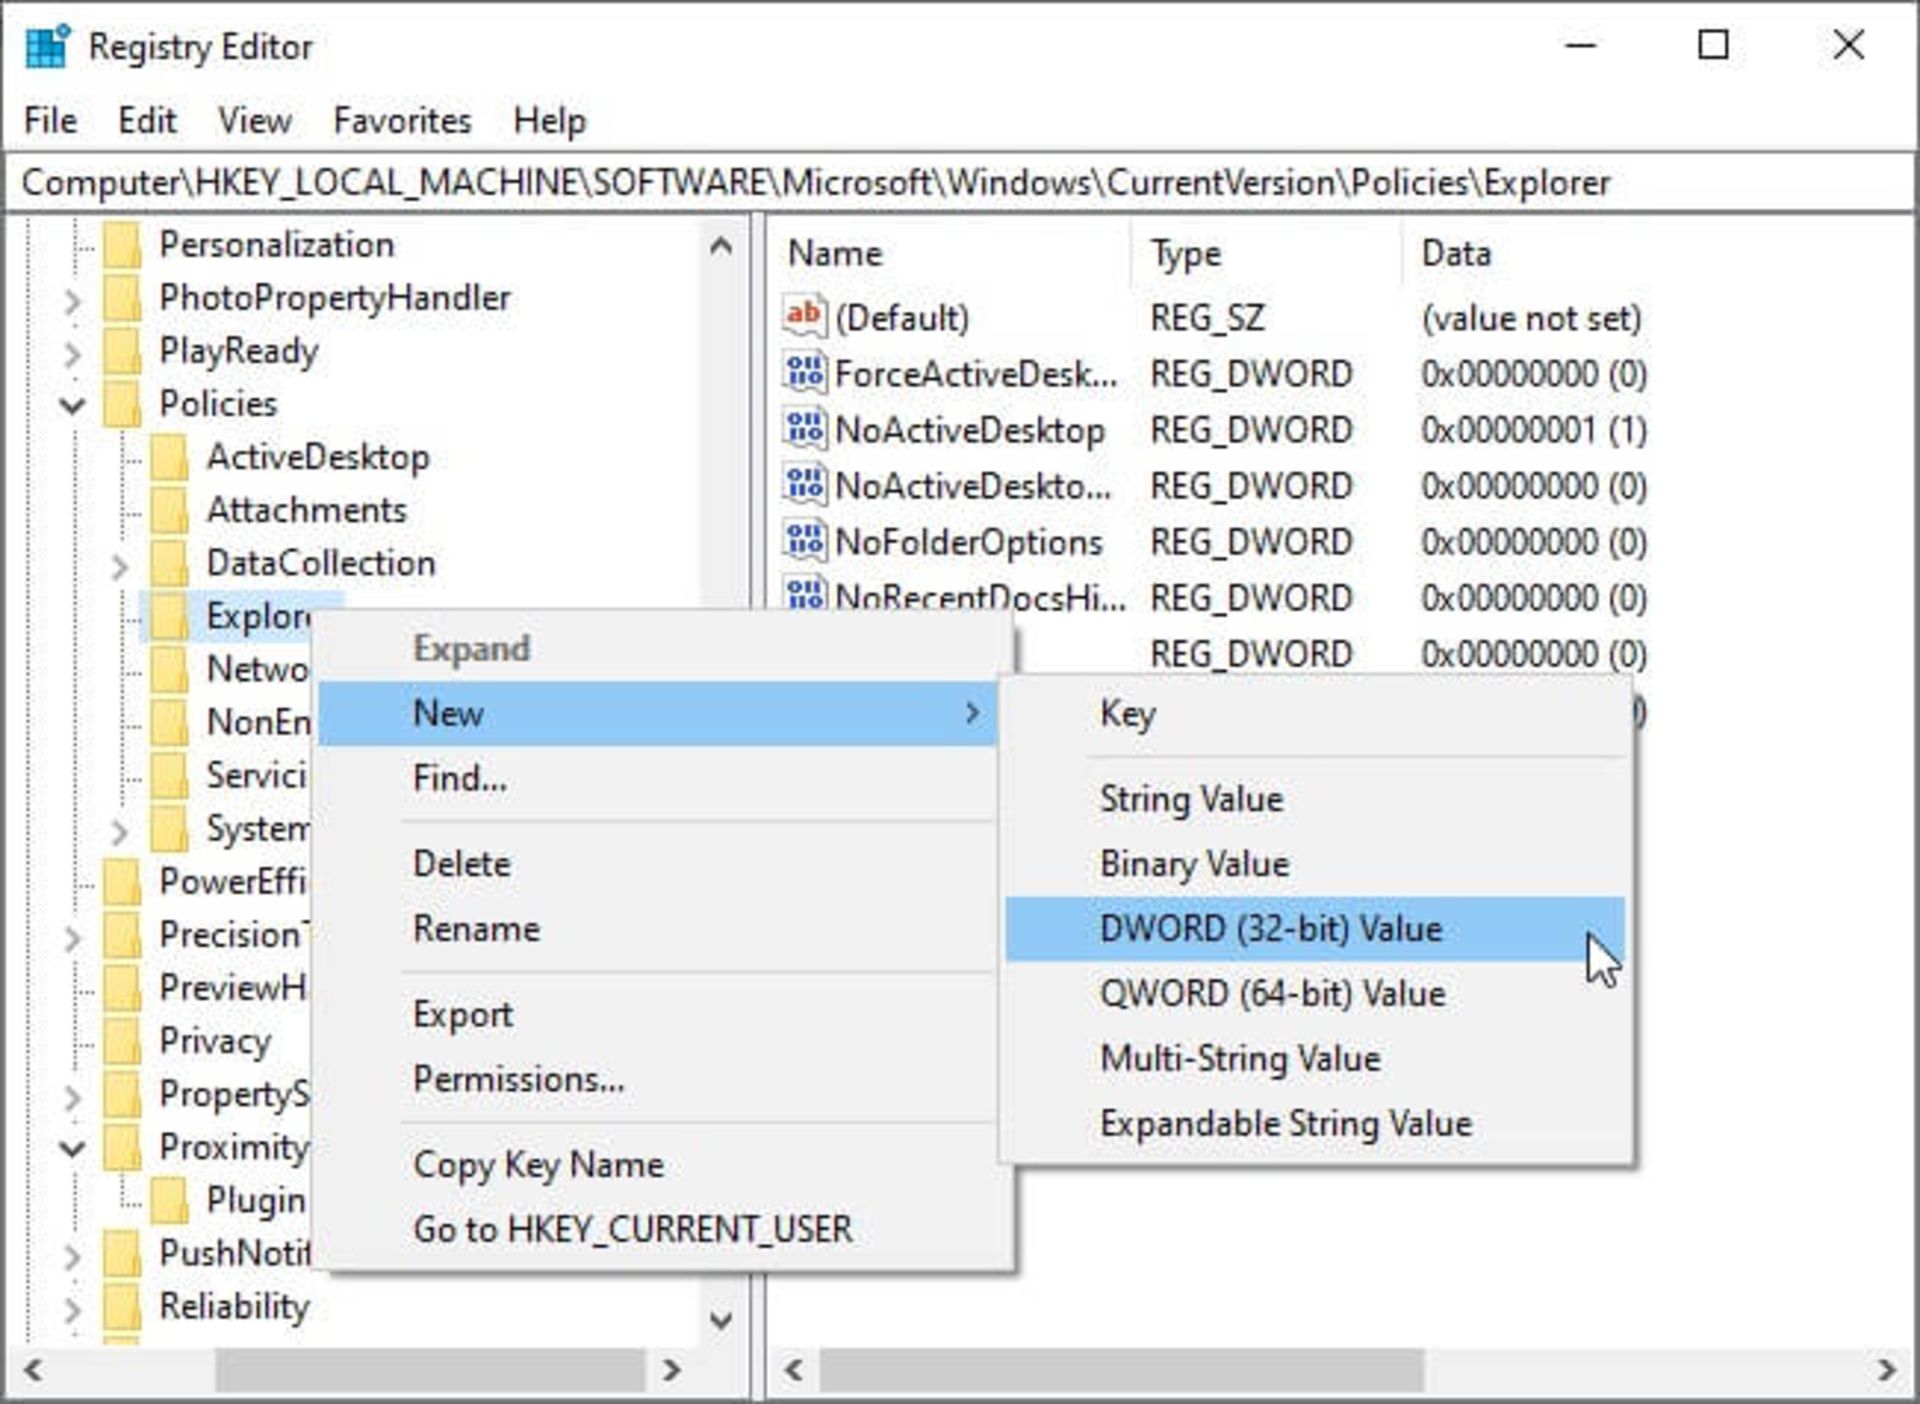
Task: Select the NoActiveDesktop value name
Action: [x=969, y=430]
